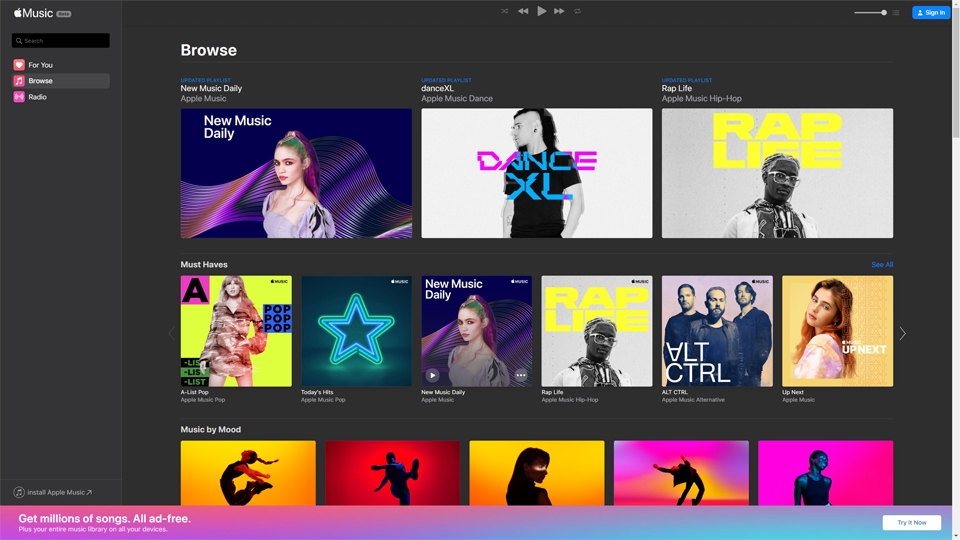Click New Music Daily title above banner

[x=211, y=88]
